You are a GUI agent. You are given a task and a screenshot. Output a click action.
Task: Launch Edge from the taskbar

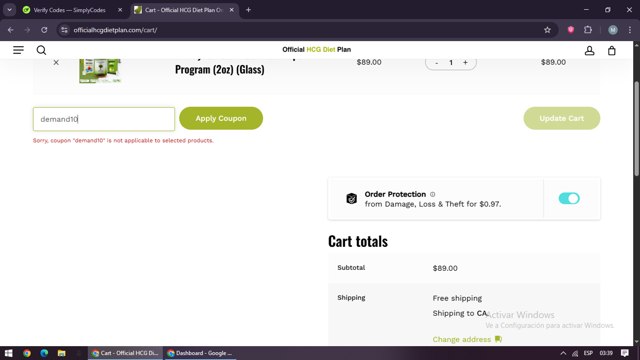(x=44, y=353)
